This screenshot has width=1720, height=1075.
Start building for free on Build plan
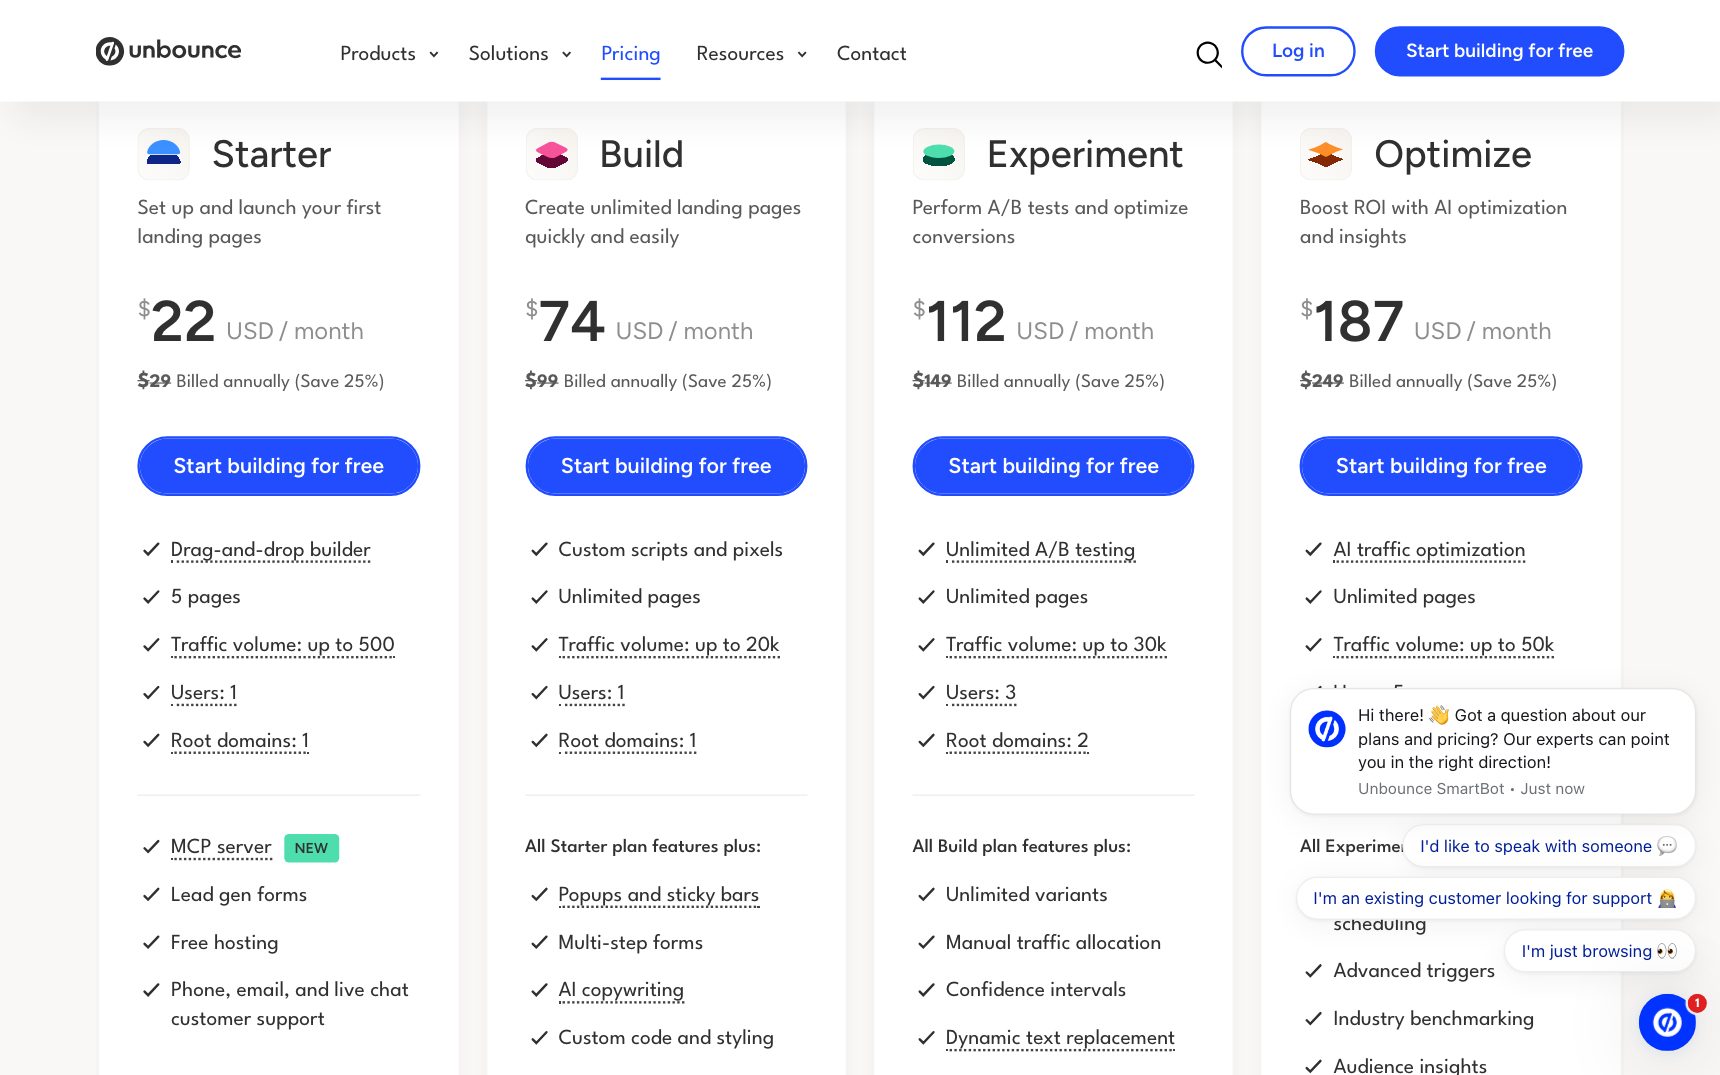tap(666, 466)
